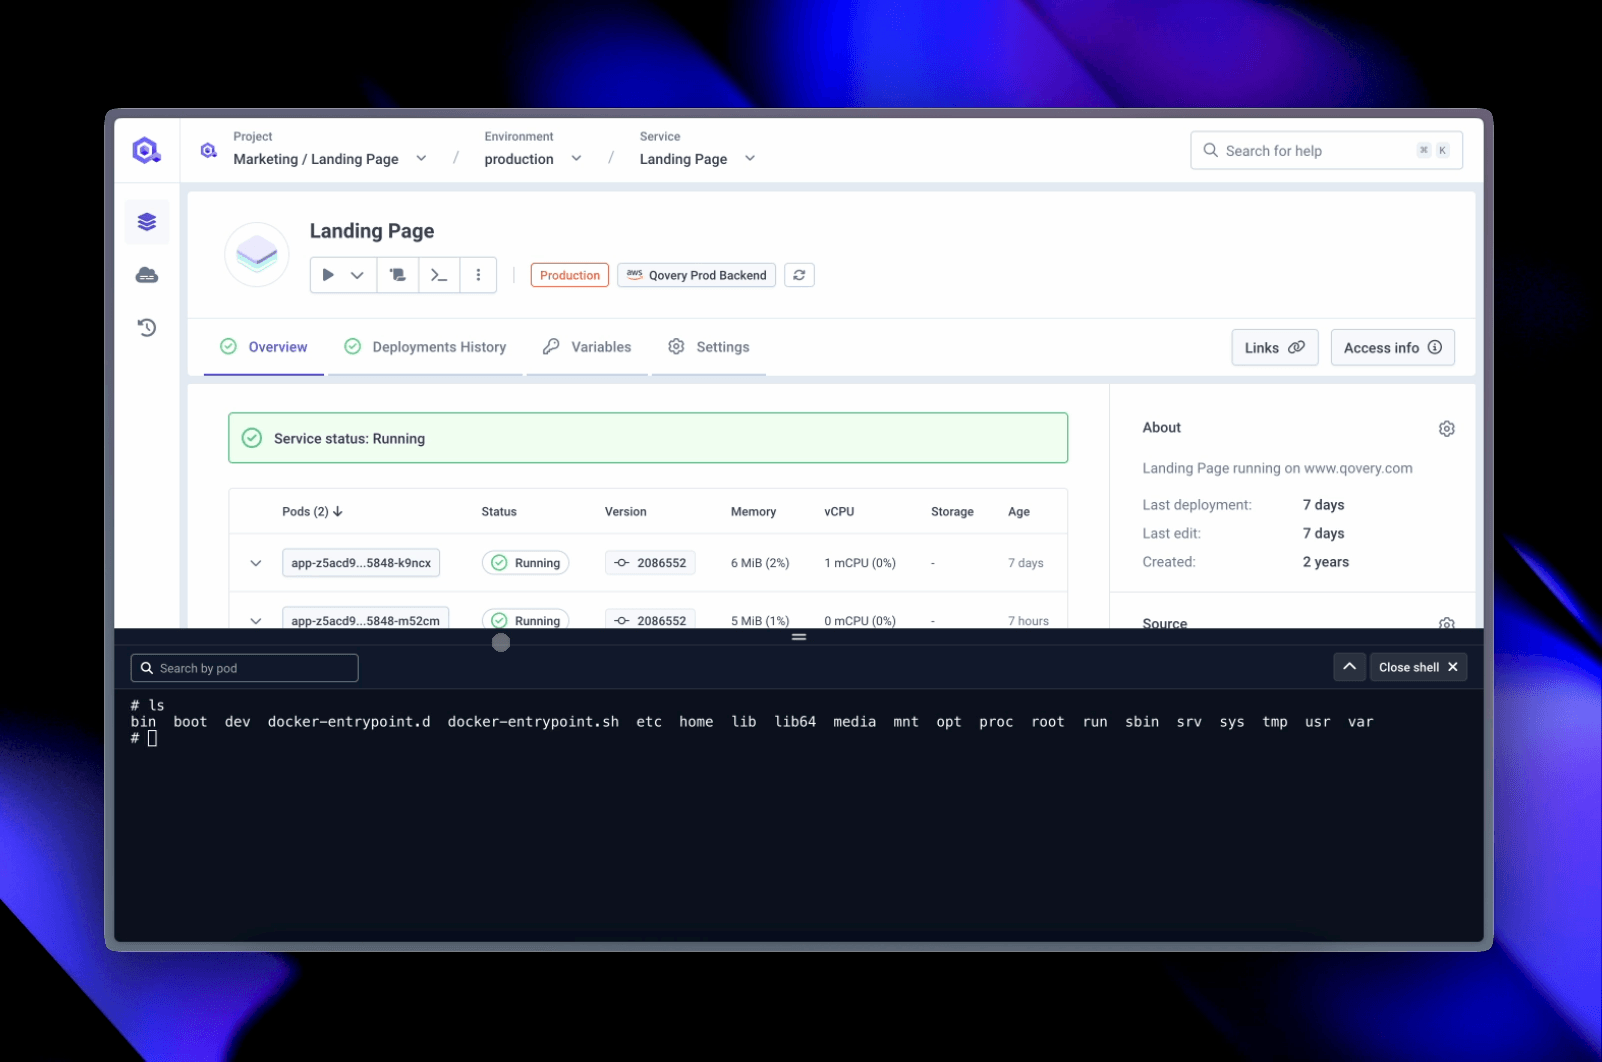Switch to the Overview tab

tap(264, 347)
